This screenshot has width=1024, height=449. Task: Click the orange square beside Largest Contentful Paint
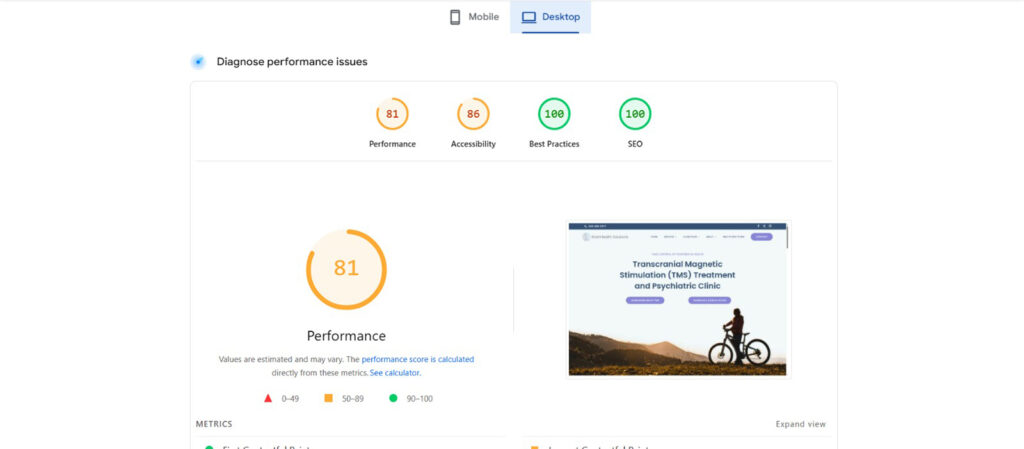[535, 447]
